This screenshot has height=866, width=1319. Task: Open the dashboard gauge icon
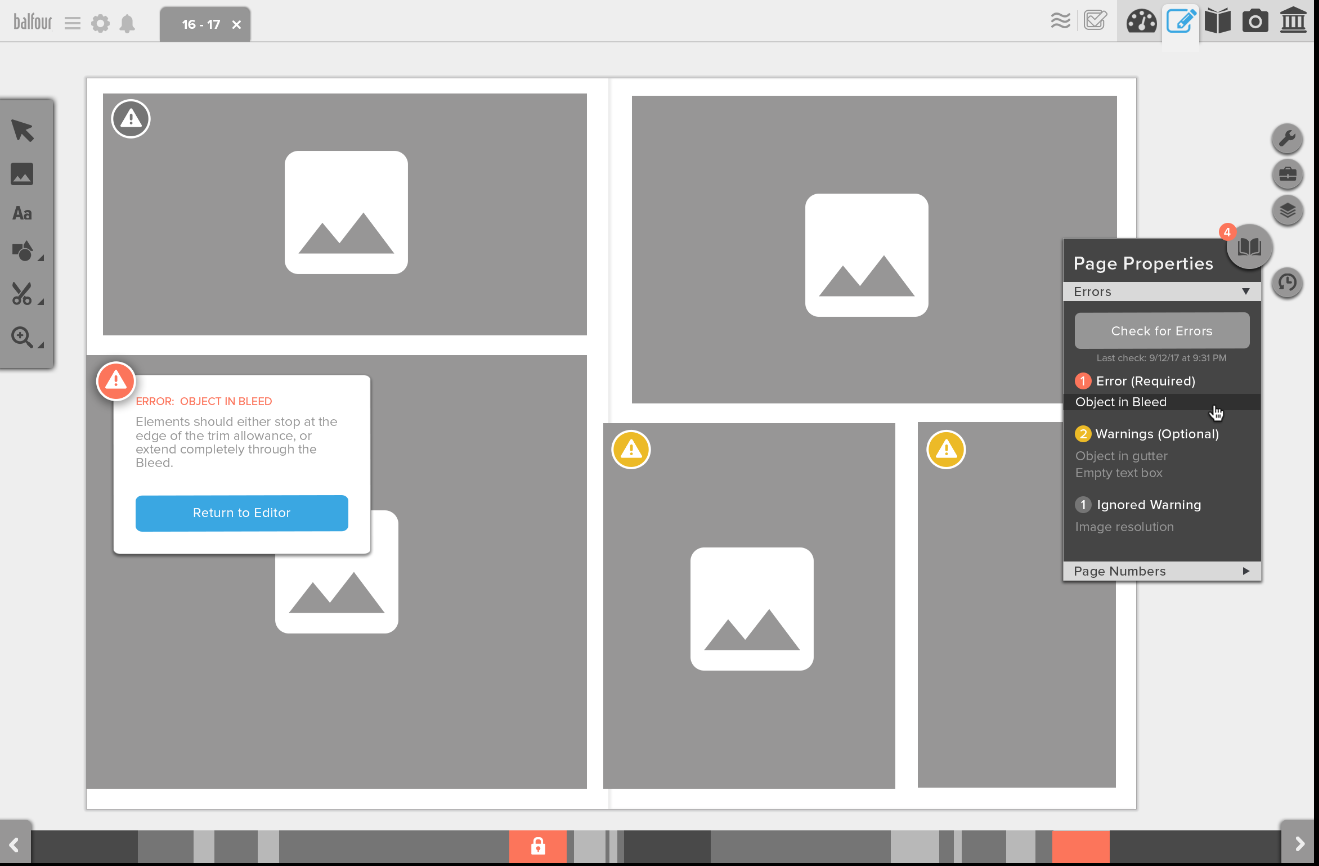(x=1141, y=20)
